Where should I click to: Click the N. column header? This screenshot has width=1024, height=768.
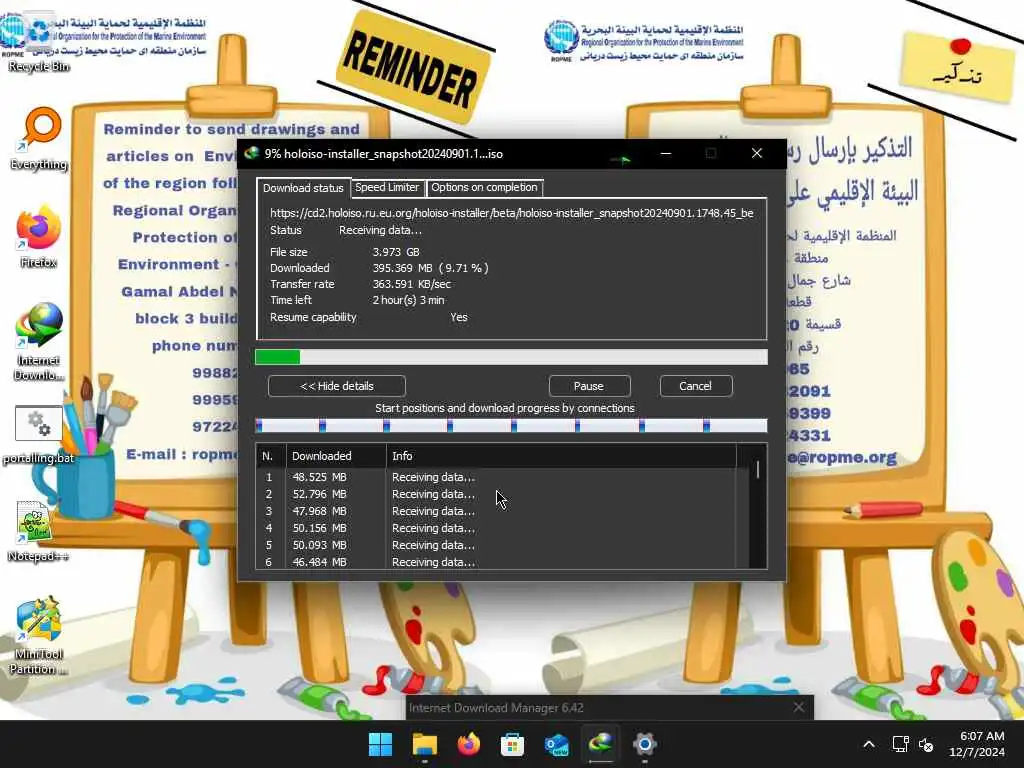click(x=270, y=456)
